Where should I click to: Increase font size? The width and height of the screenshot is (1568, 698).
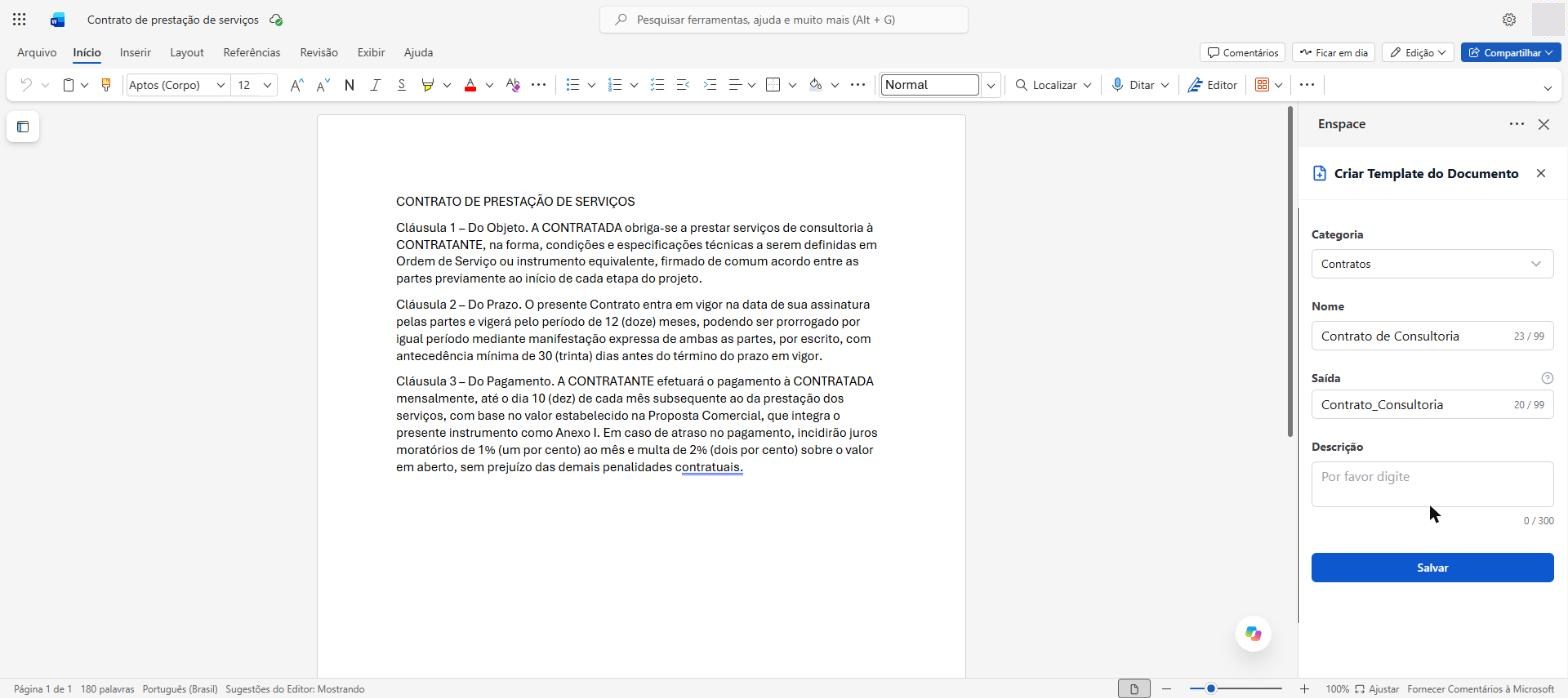coord(297,85)
